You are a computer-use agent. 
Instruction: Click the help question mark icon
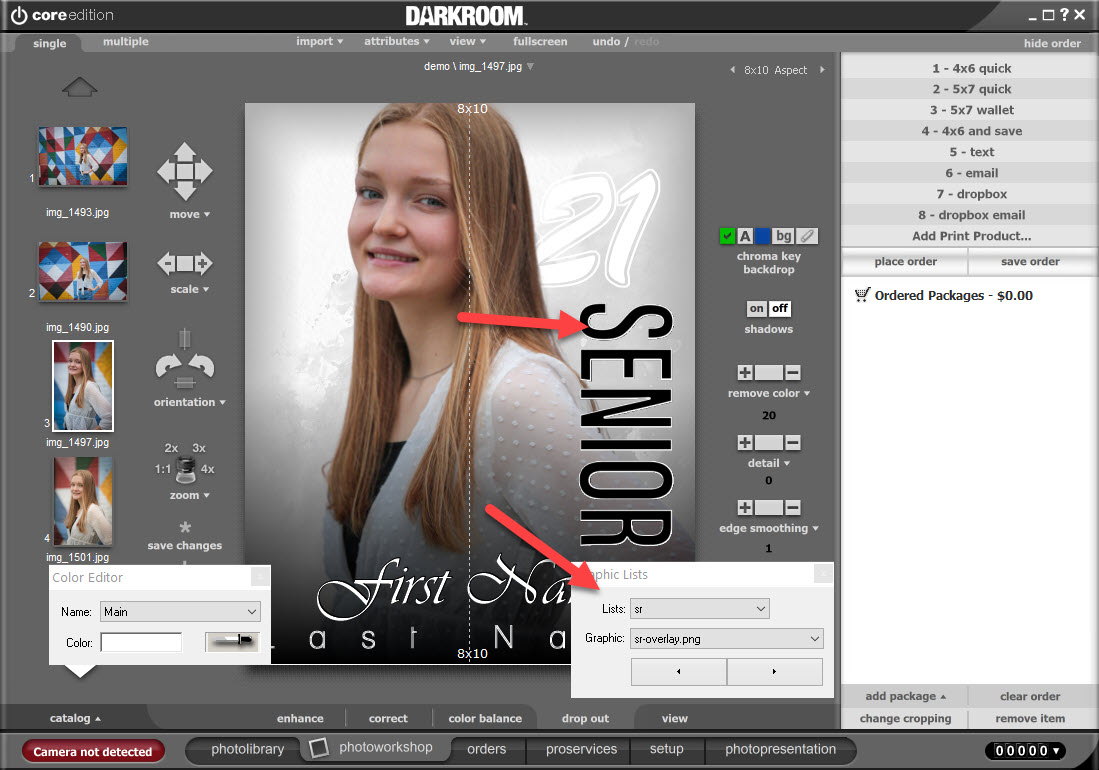(x=1064, y=15)
